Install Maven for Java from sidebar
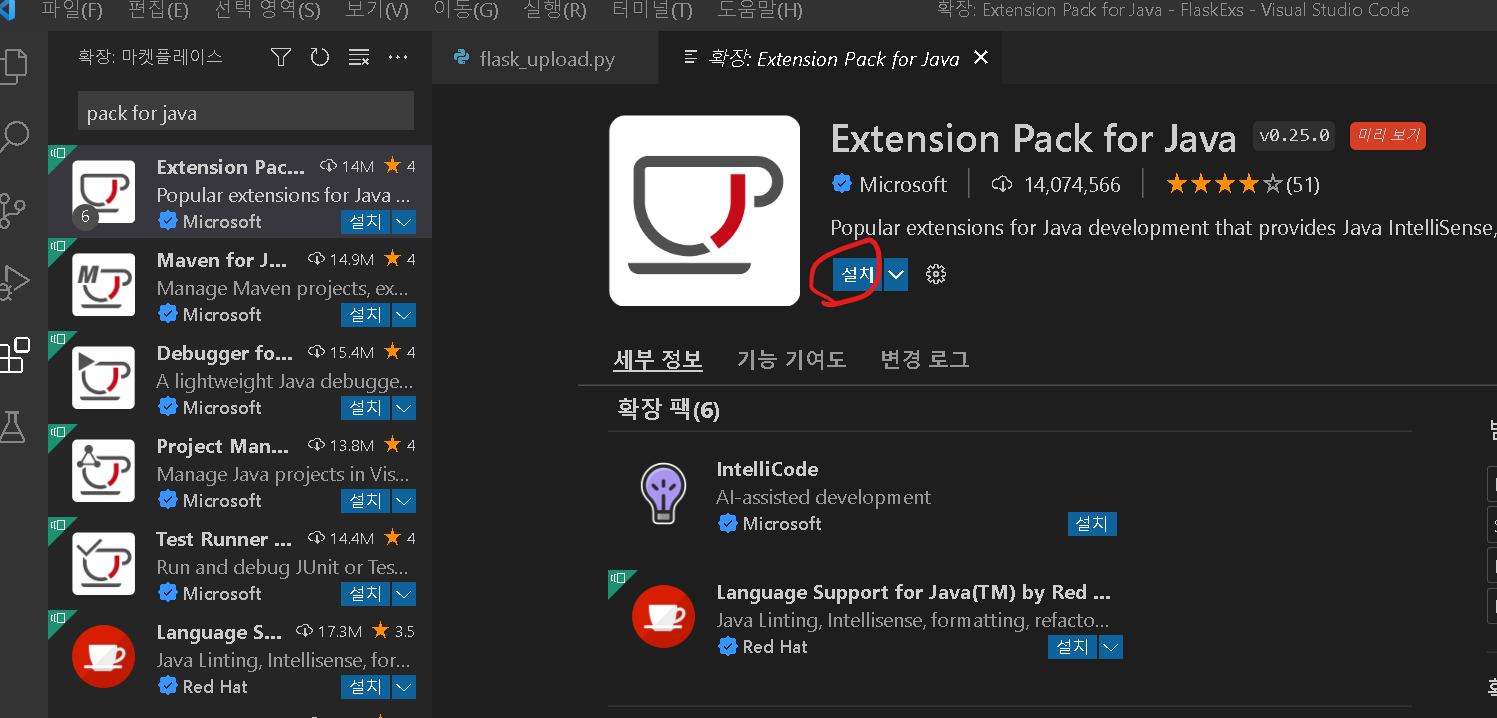Image resolution: width=1497 pixels, height=718 pixels. [365, 315]
